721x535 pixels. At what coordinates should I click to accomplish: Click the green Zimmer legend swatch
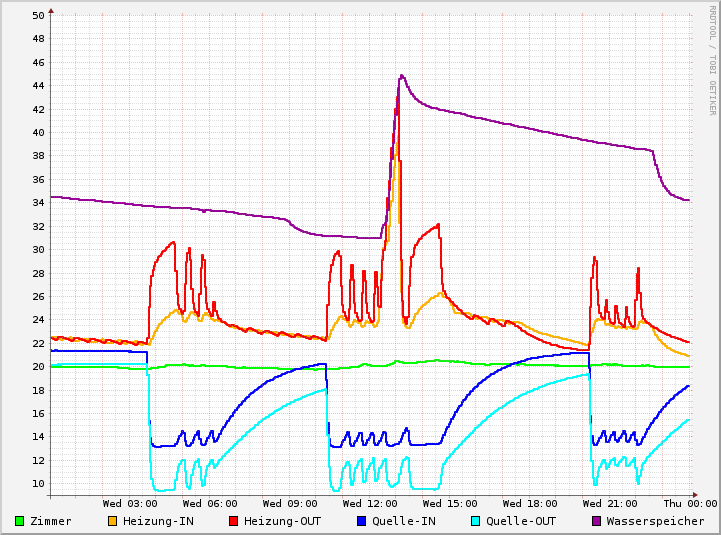(19, 521)
